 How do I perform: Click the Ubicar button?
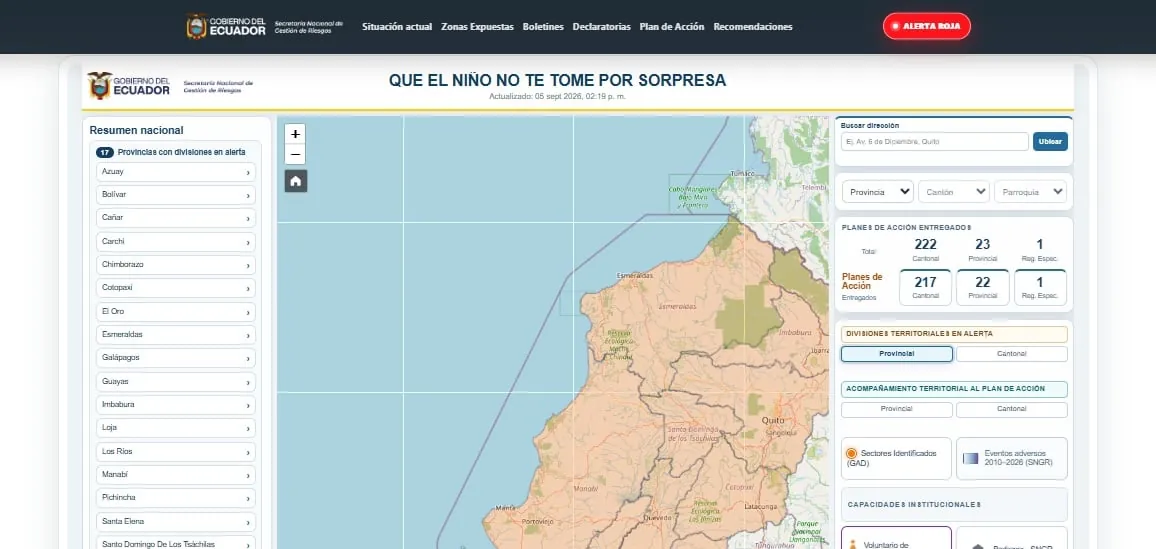pyautogui.click(x=1050, y=141)
